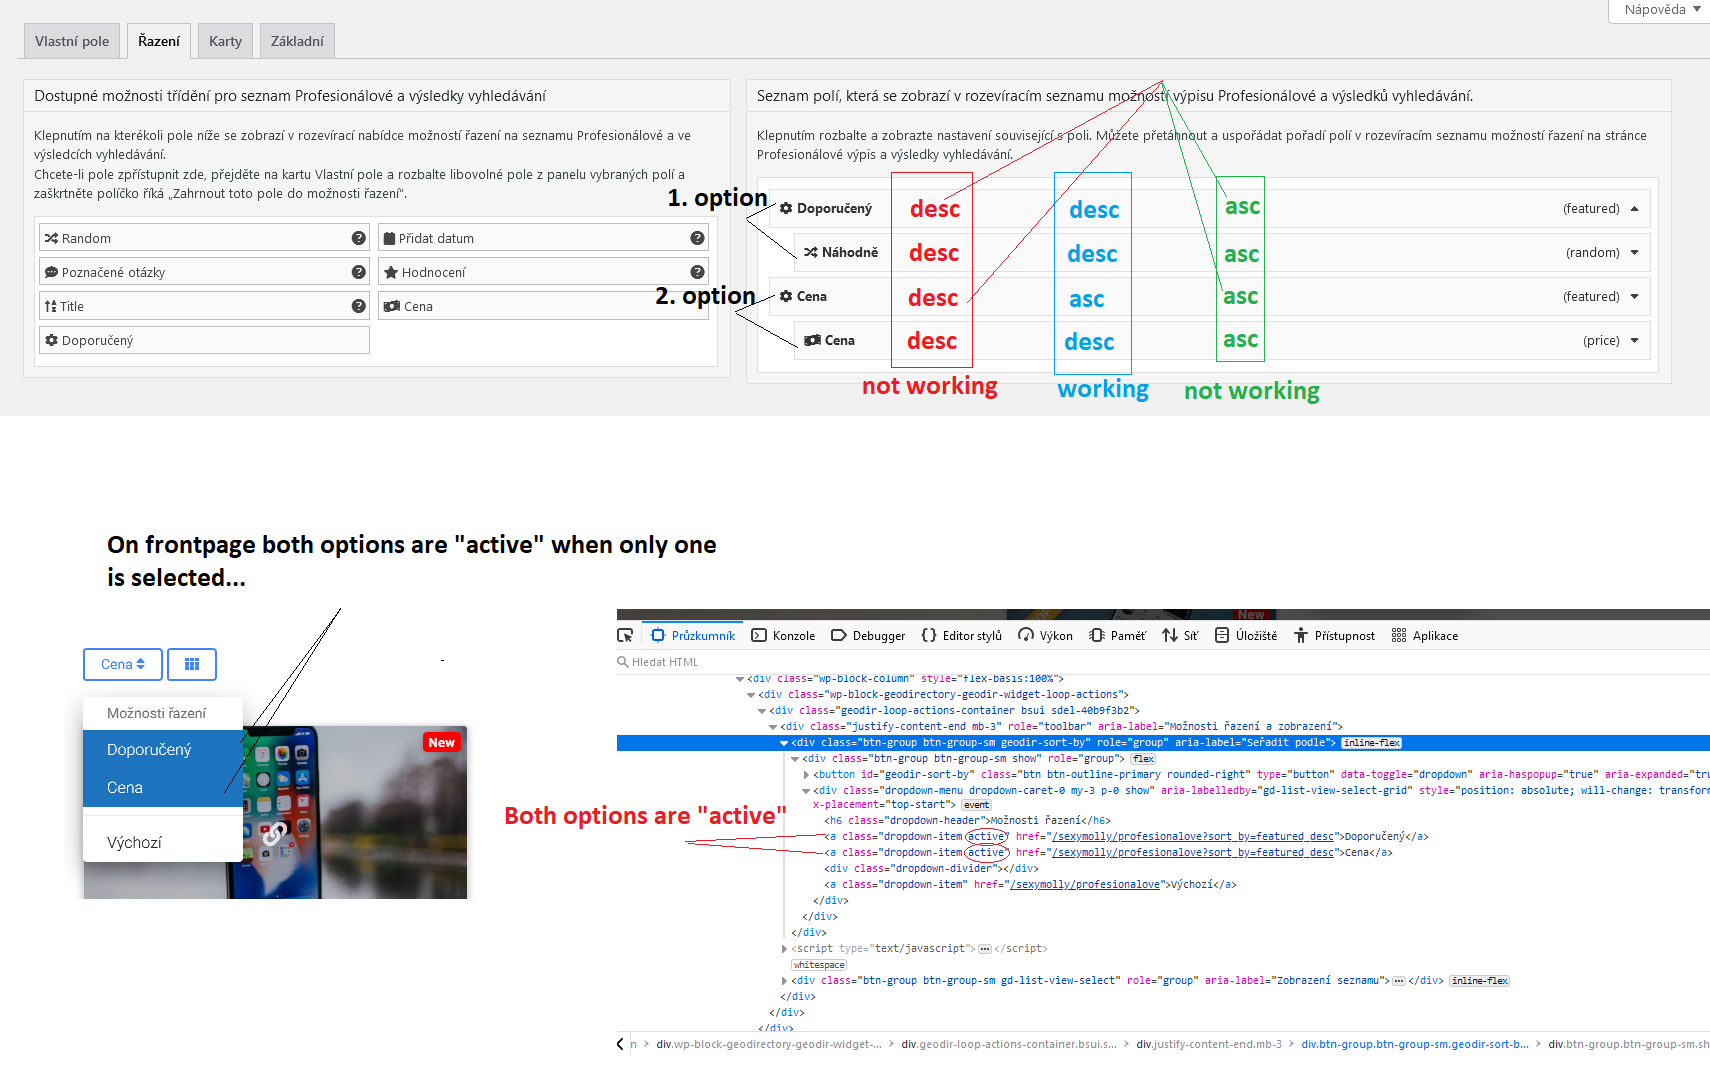
Task: Collapse the dropdown-menu div node twisty
Action: [x=806, y=790]
